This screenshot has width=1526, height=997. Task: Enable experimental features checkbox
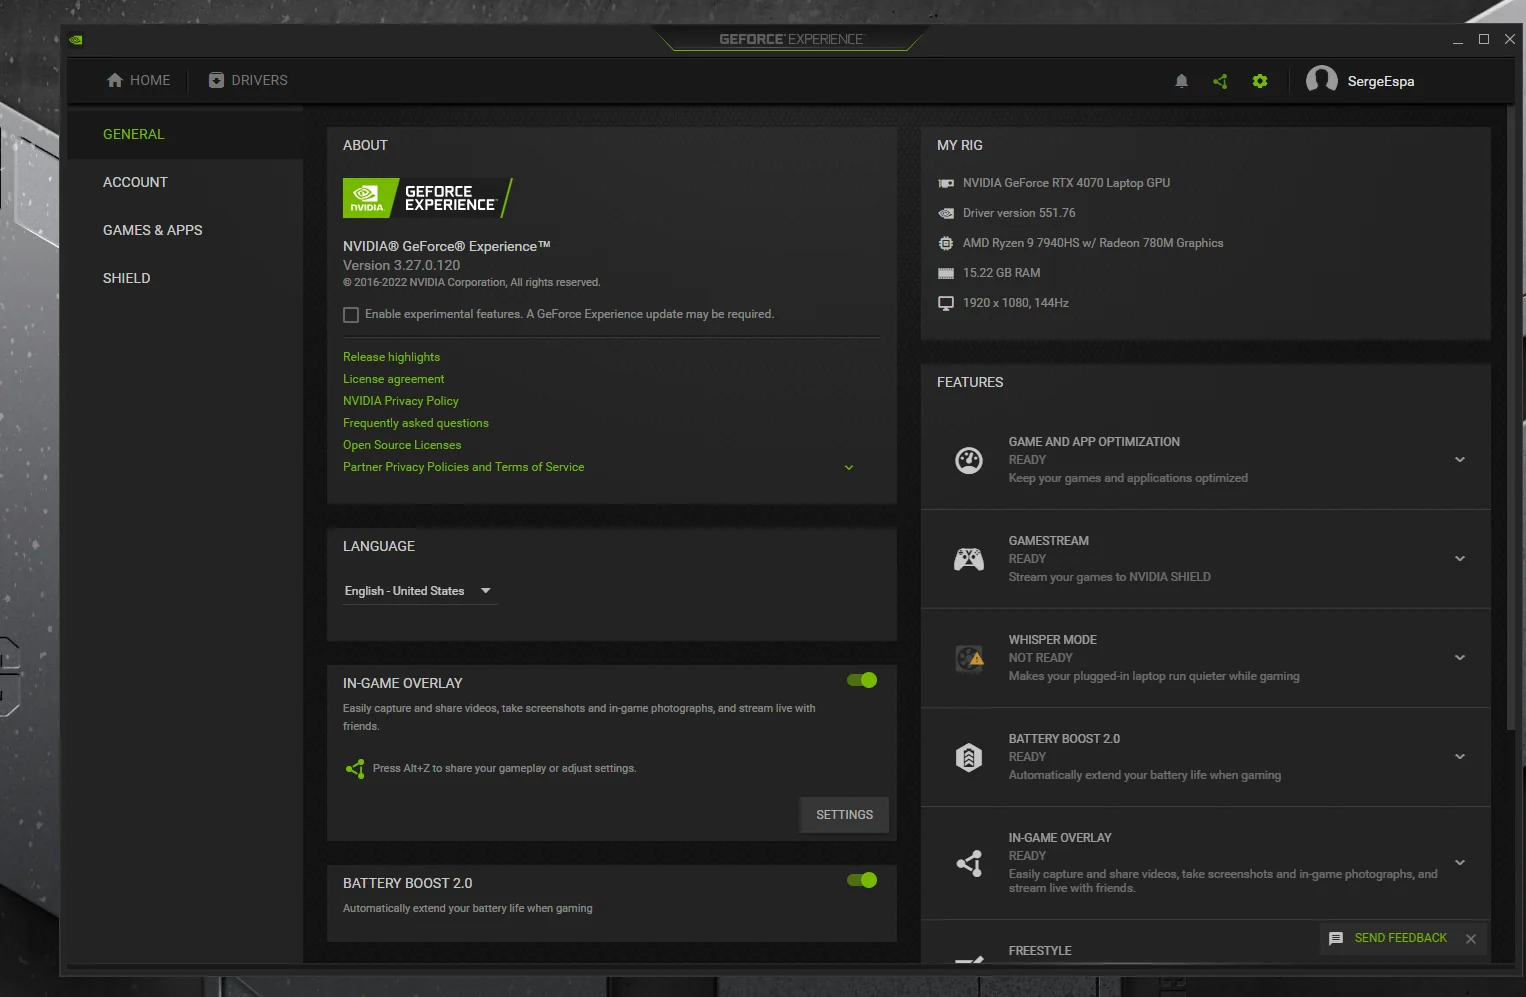click(x=351, y=314)
